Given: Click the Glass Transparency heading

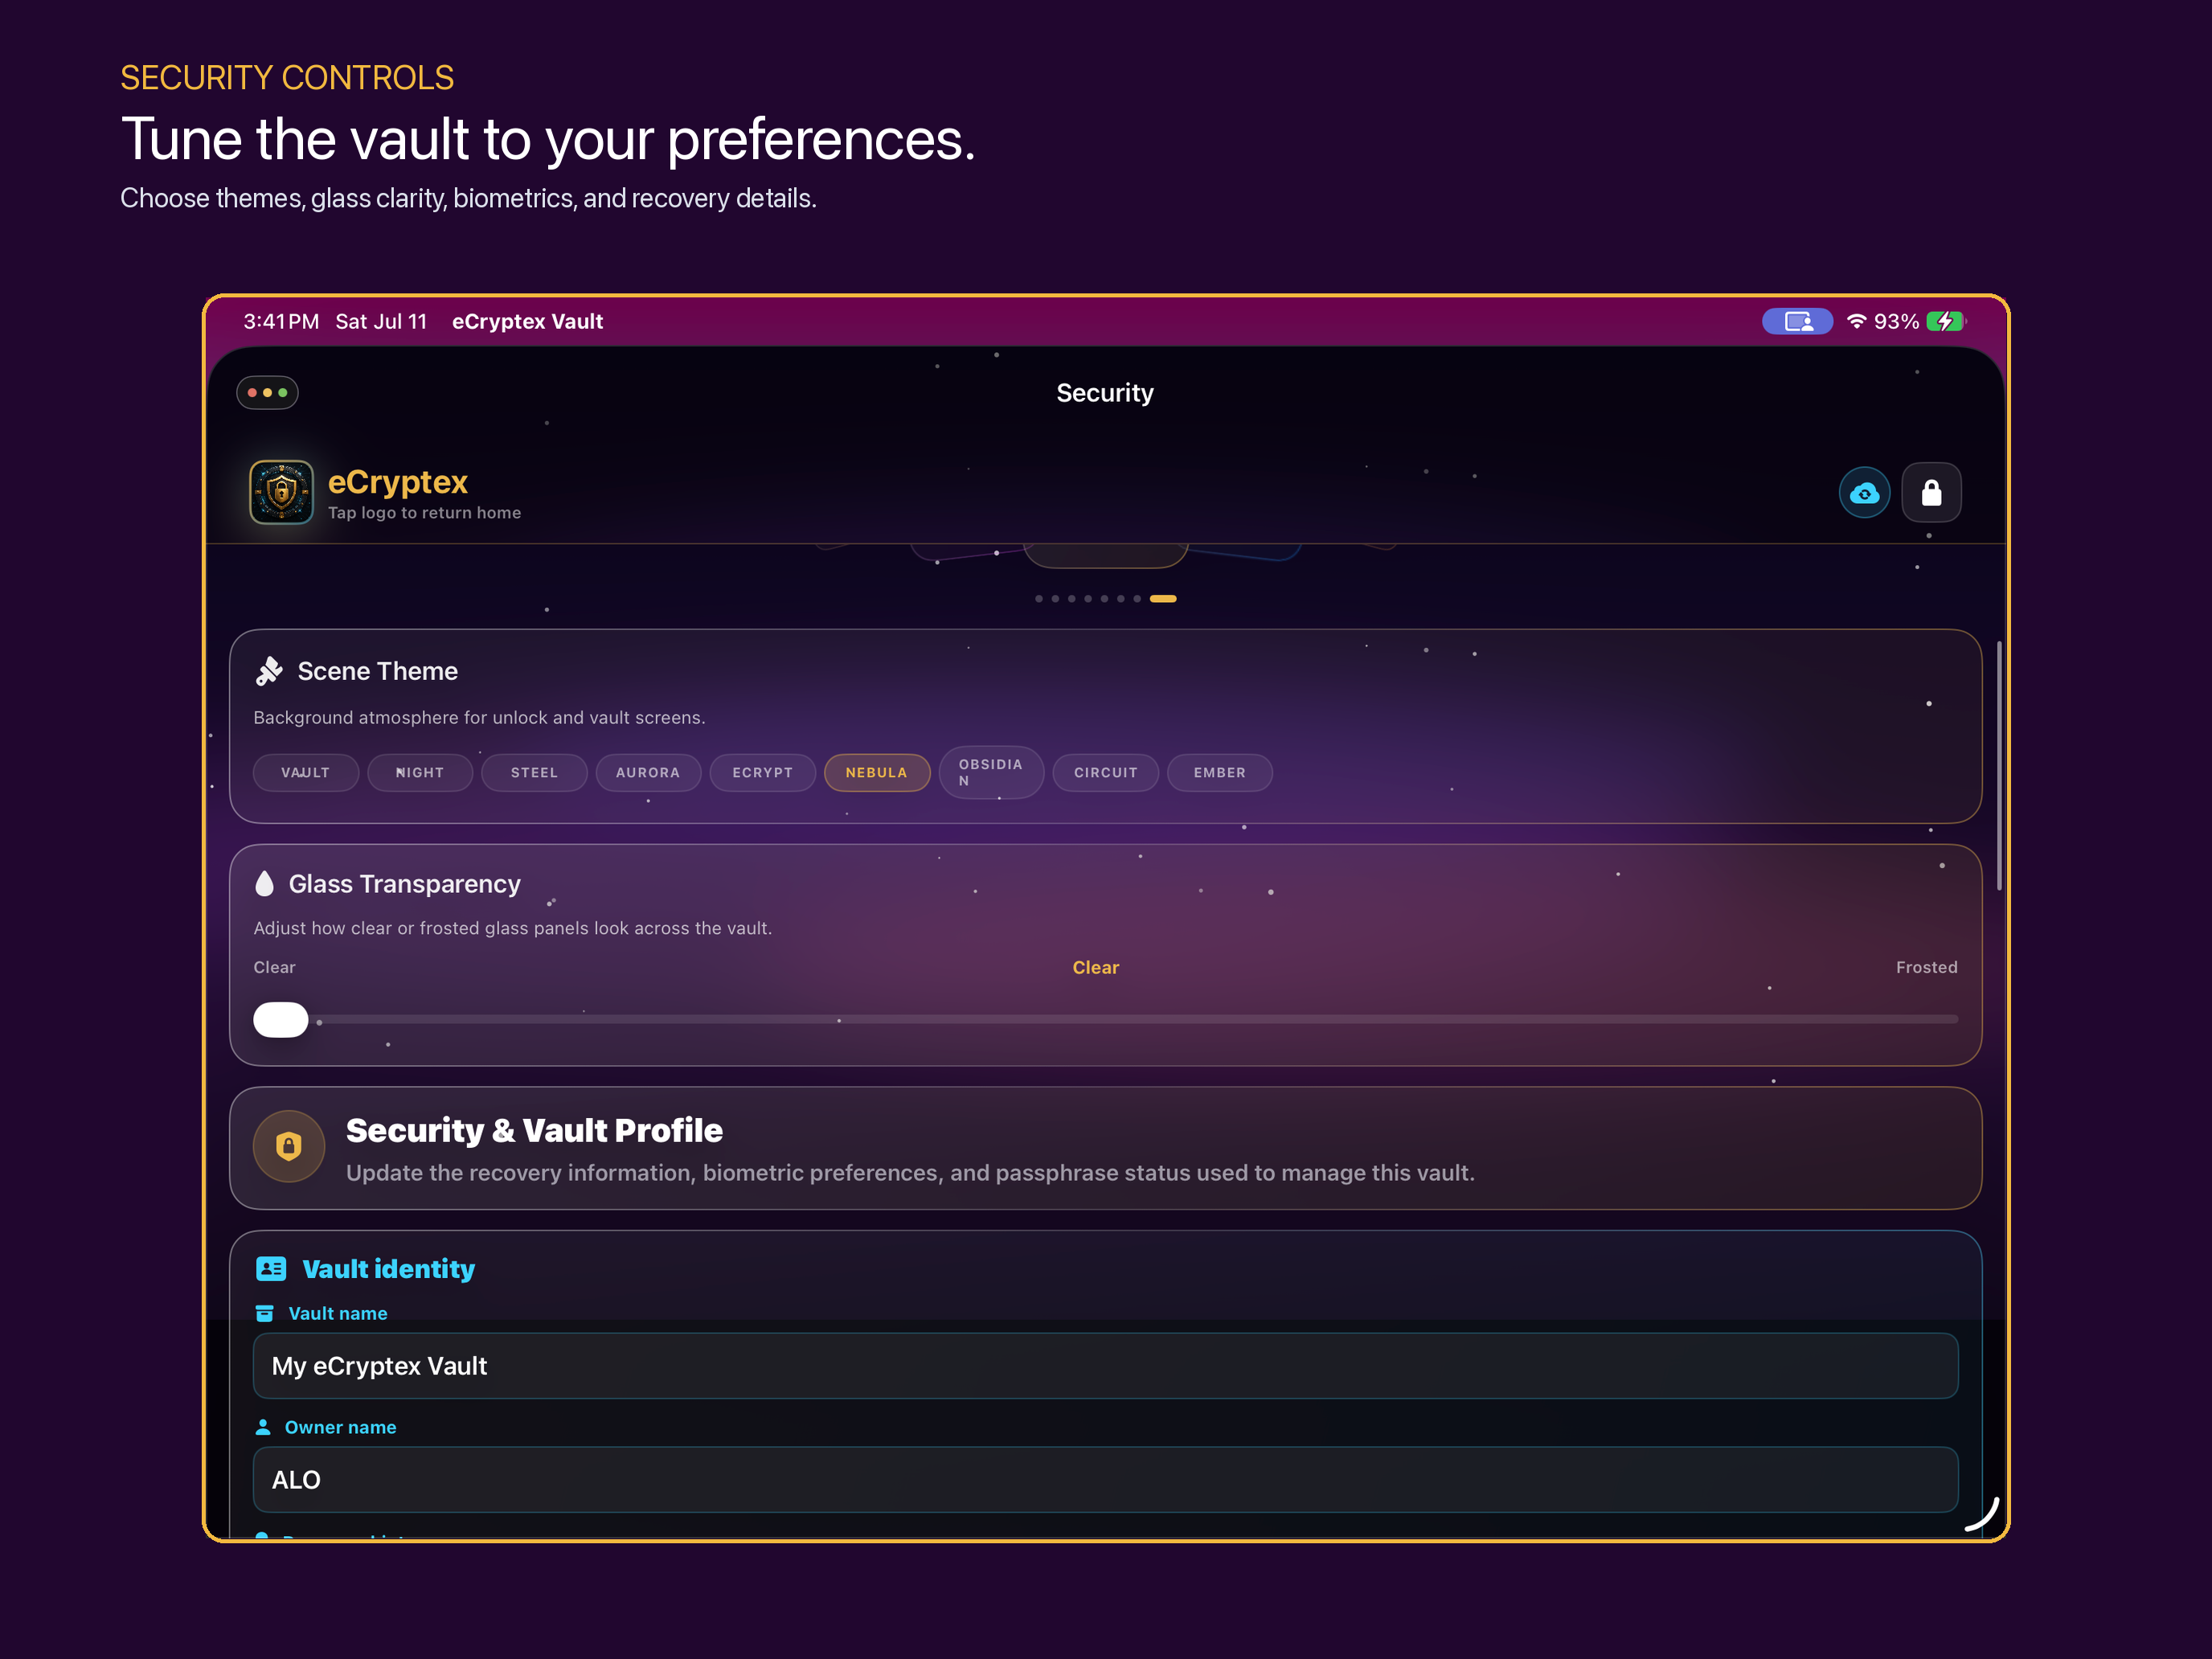Looking at the screenshot, I should 405,884.
